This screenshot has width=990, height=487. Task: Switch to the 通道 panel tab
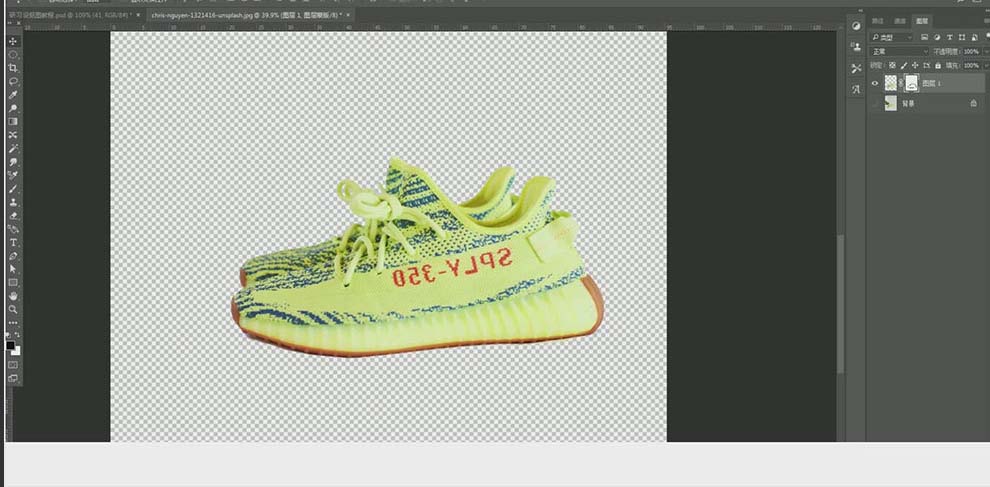click(x=900, y=21)
